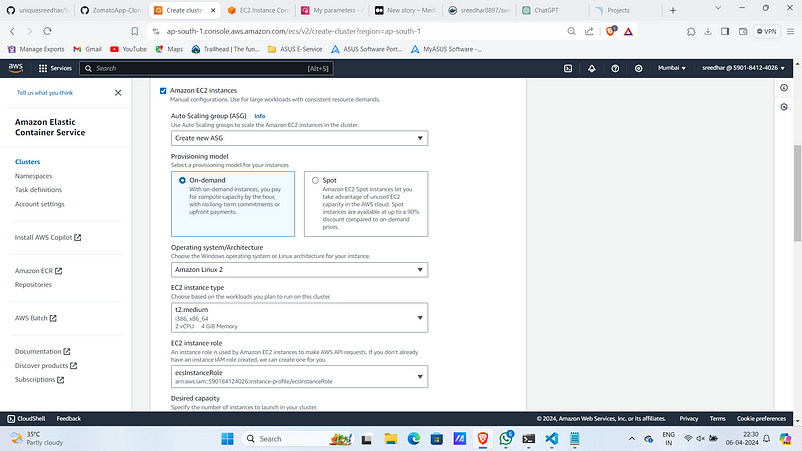Open Cookie preferences in the footer
This screenshot has width=802, height=451.
tap(761, 418)
